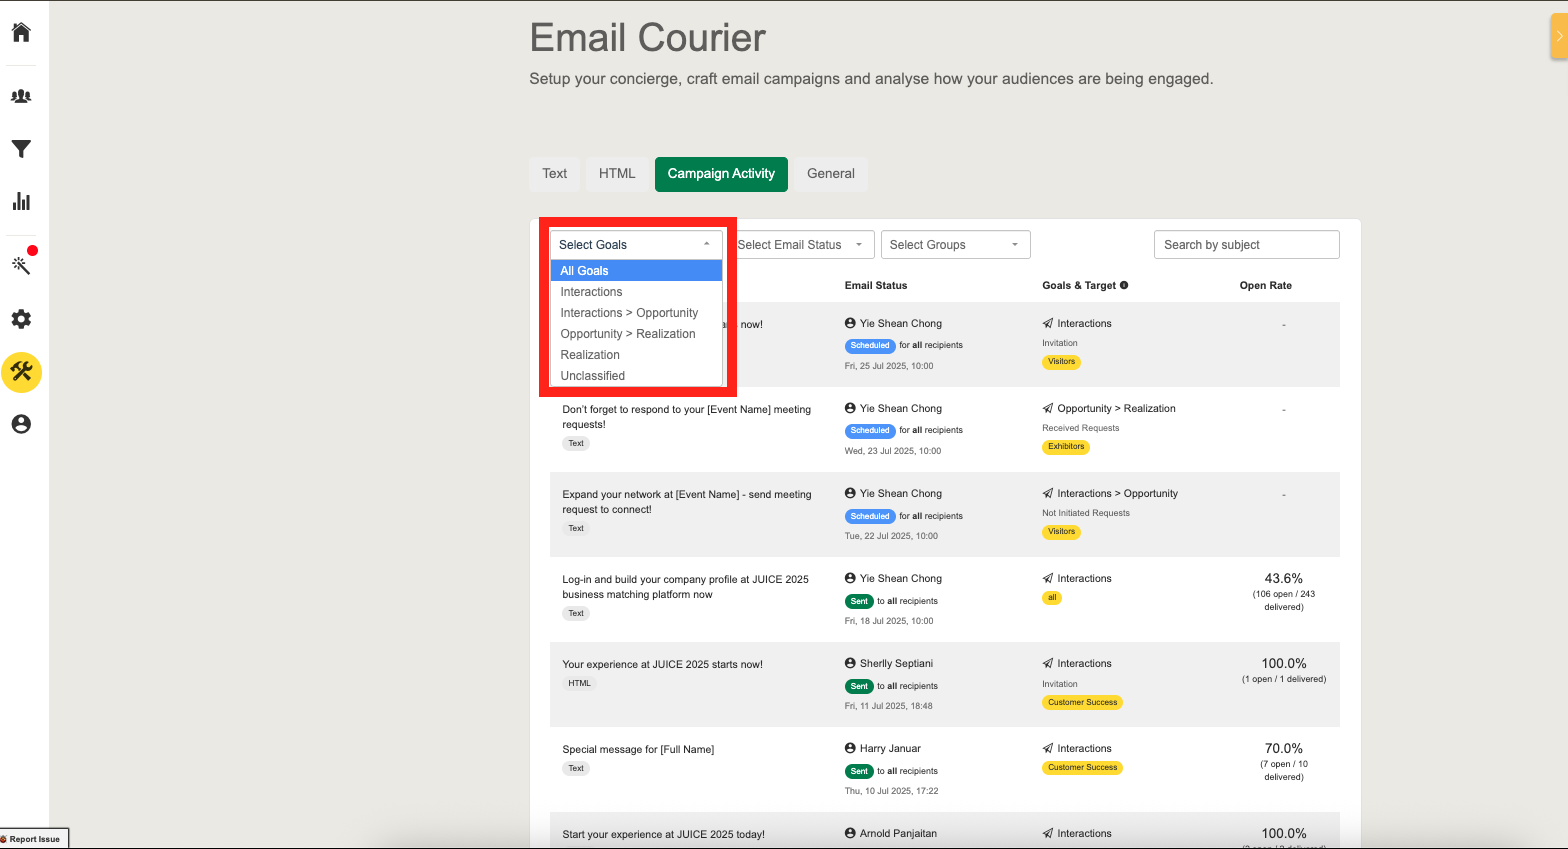The image size is (1568, 849).
Task: Click Scheduled badge in the 23 Jul row
Action: tap(870, 431)
